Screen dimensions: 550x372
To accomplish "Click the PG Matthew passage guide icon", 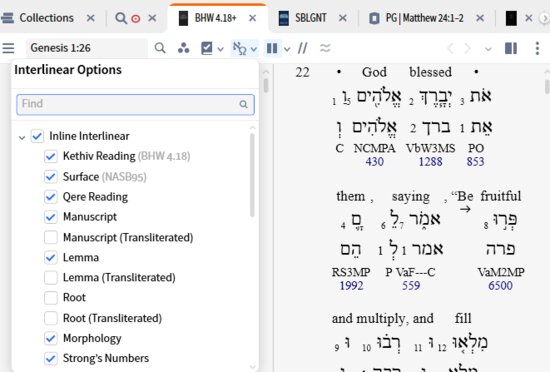I will coord(374,18).
